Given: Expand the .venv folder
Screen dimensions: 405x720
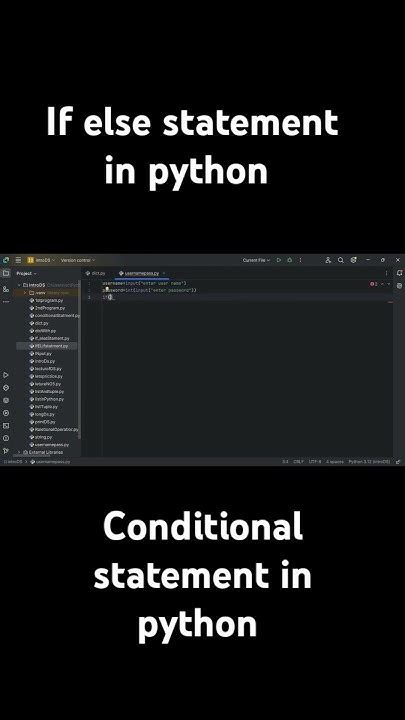Looking at the screenshot, I should 25,292.
